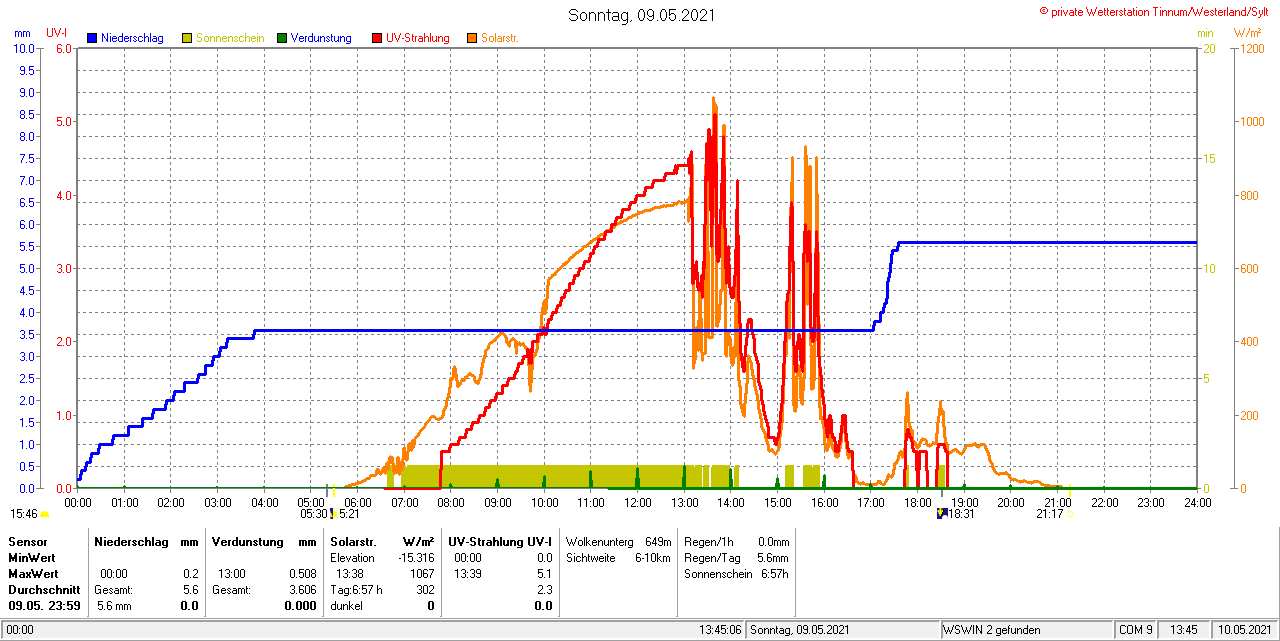Click the red 'UV-I' axis unit label
This screenshot has height=641, width=1280.
point(57,33)
